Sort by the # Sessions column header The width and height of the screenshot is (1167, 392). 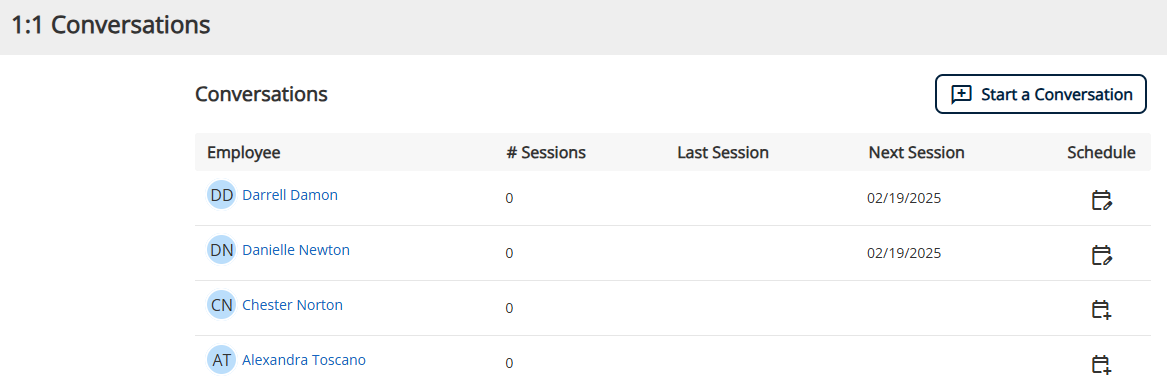[546, 152]
